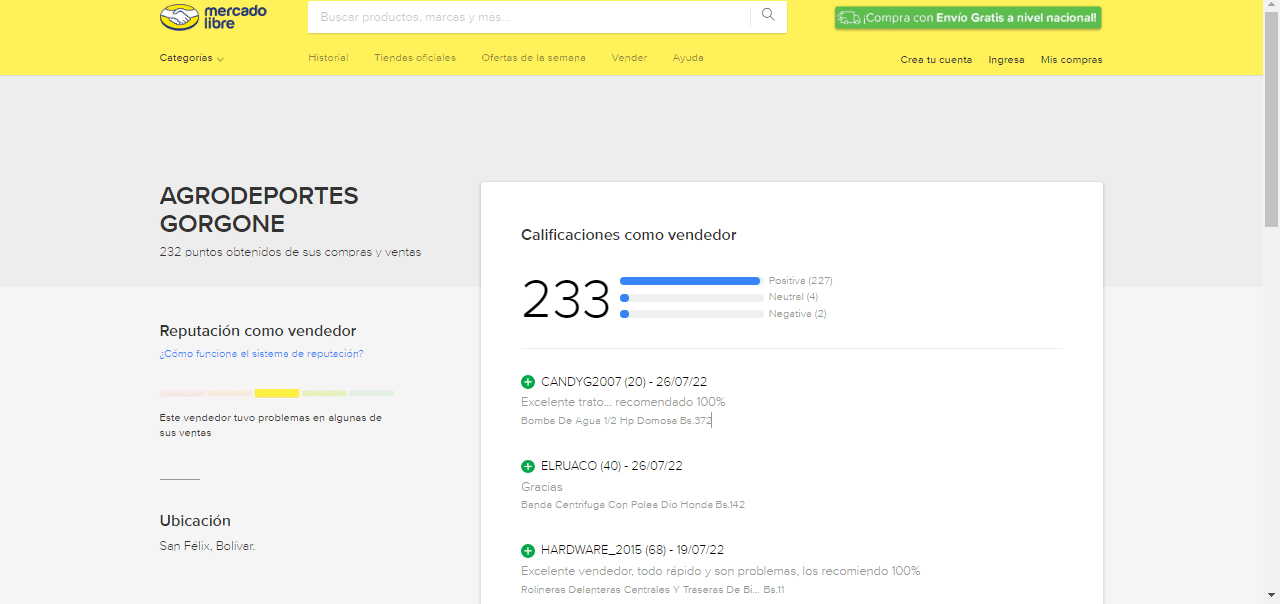
Task: Open the Ayuda menu item
Action: tap(688, 58)
